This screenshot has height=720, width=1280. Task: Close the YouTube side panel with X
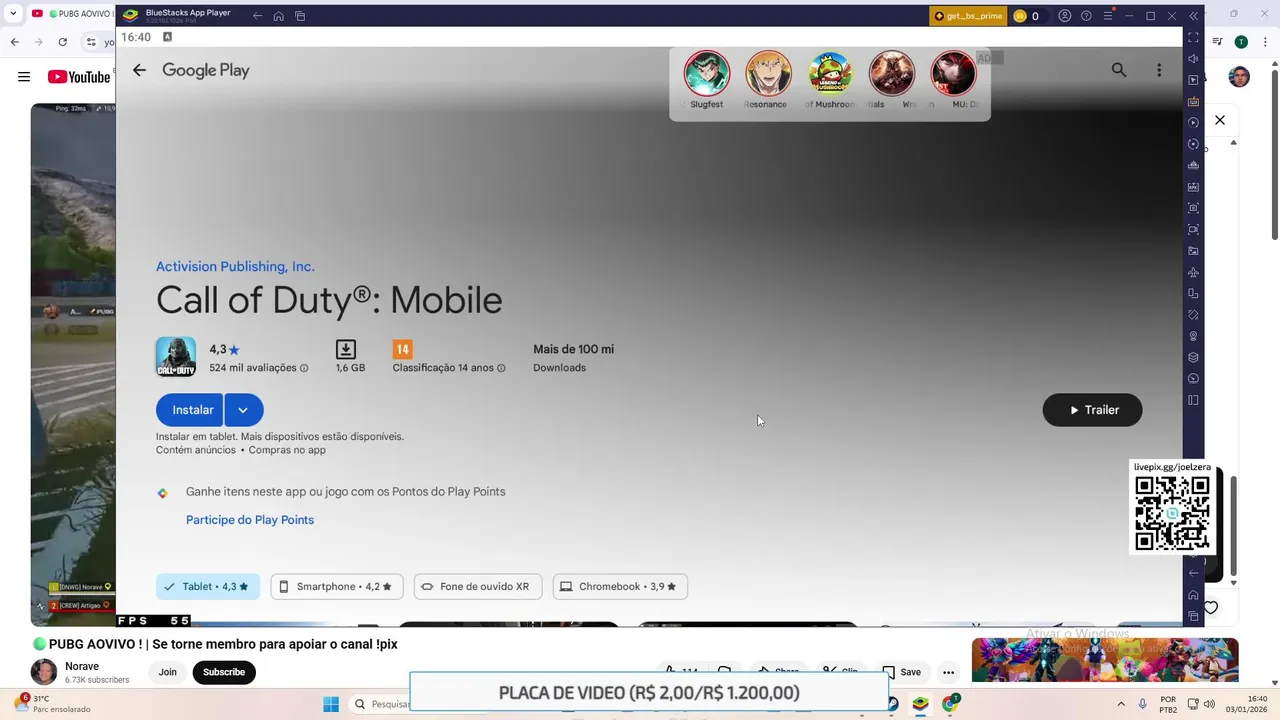pos(1220,120)
